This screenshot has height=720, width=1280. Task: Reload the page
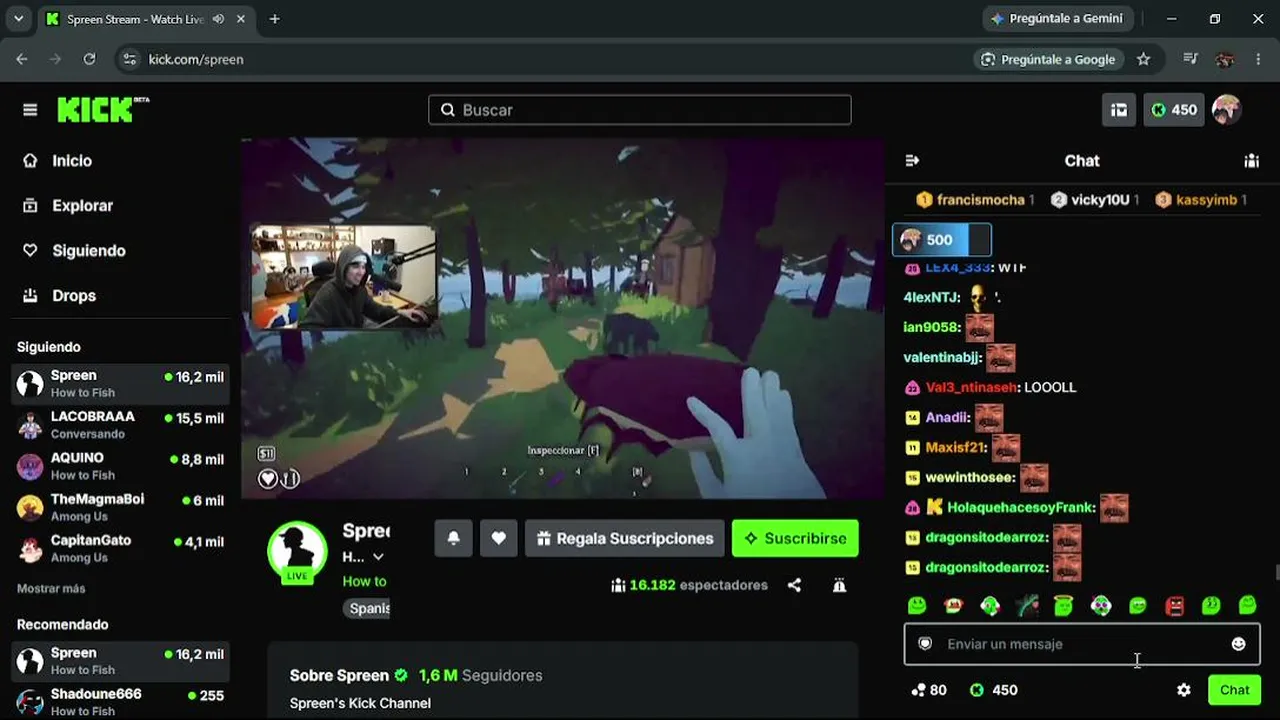point(89,59)
